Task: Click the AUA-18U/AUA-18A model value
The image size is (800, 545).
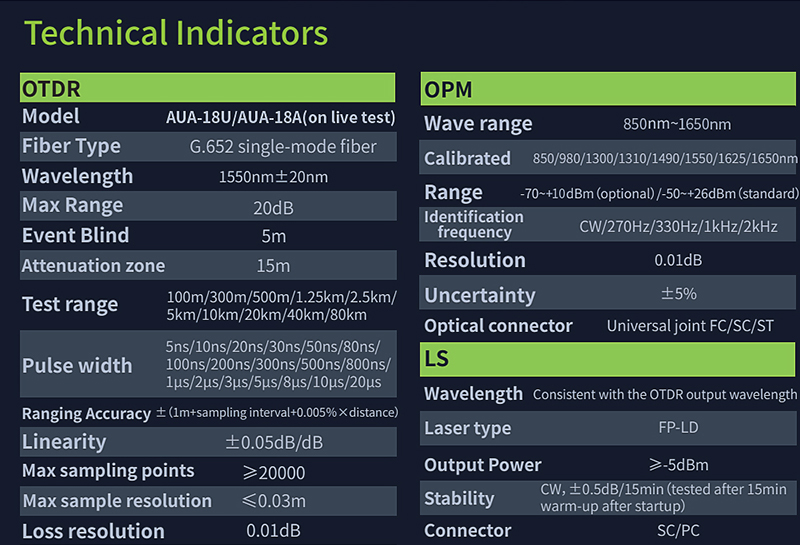Action: (280, 117)
